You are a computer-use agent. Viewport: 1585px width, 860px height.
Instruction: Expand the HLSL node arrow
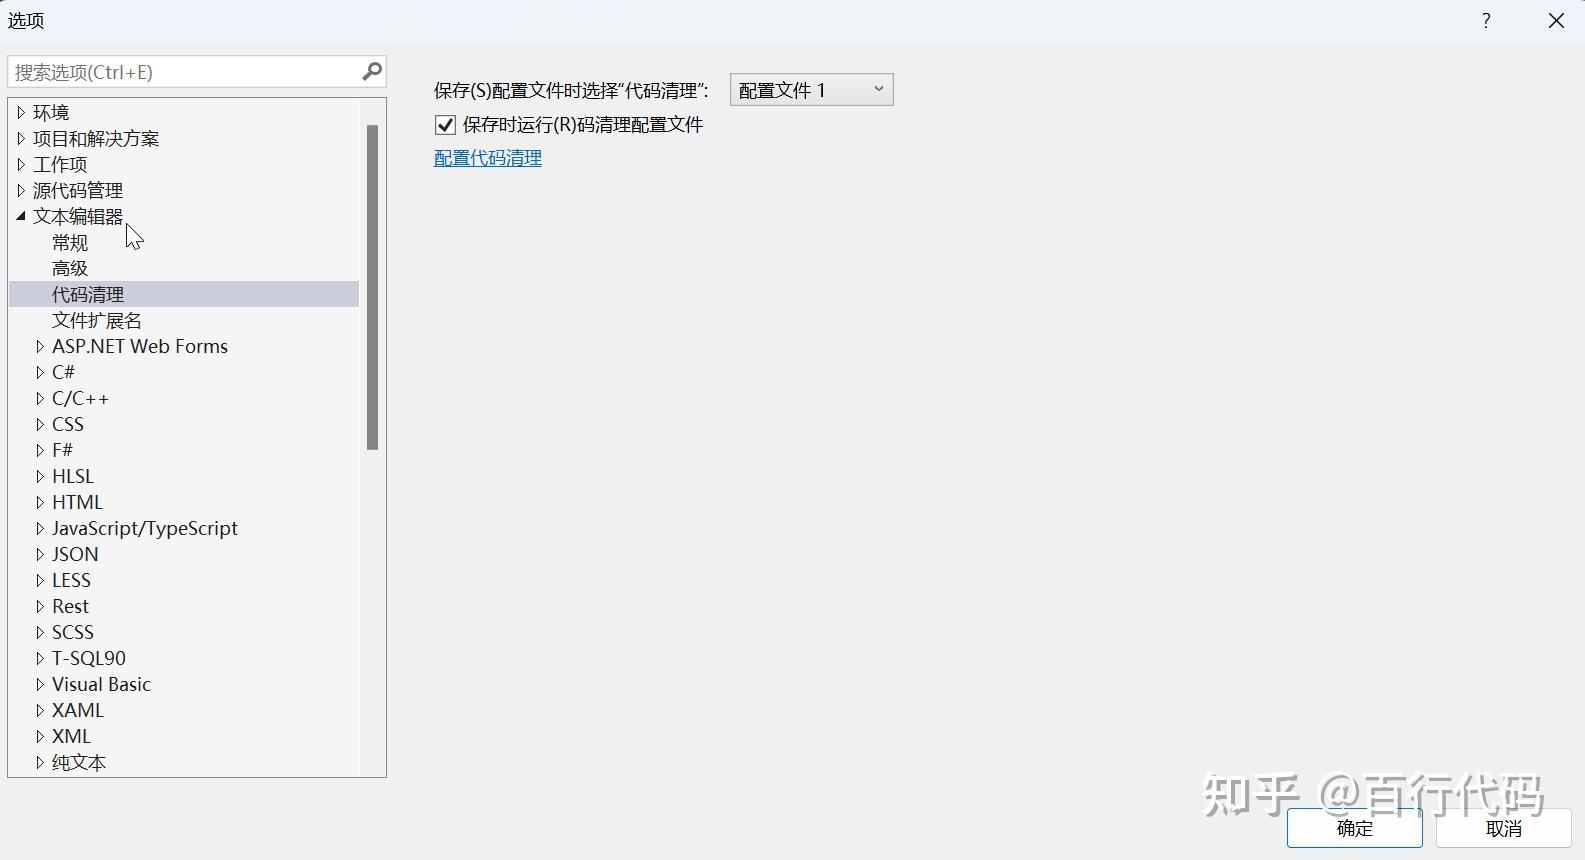point(40,476)
